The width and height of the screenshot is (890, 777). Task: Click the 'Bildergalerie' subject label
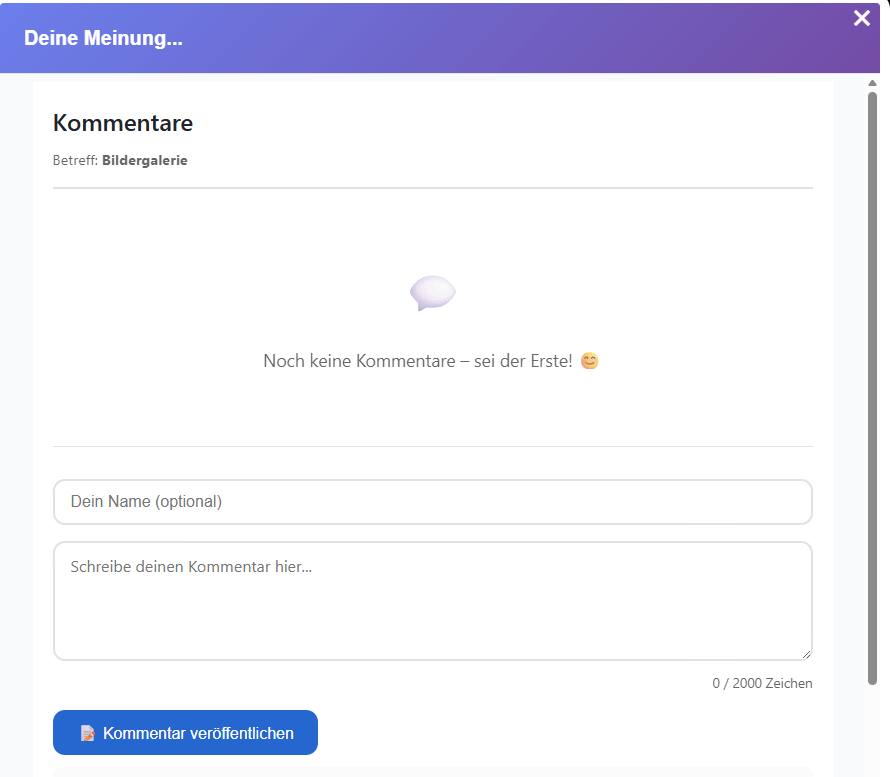point(144,160)
